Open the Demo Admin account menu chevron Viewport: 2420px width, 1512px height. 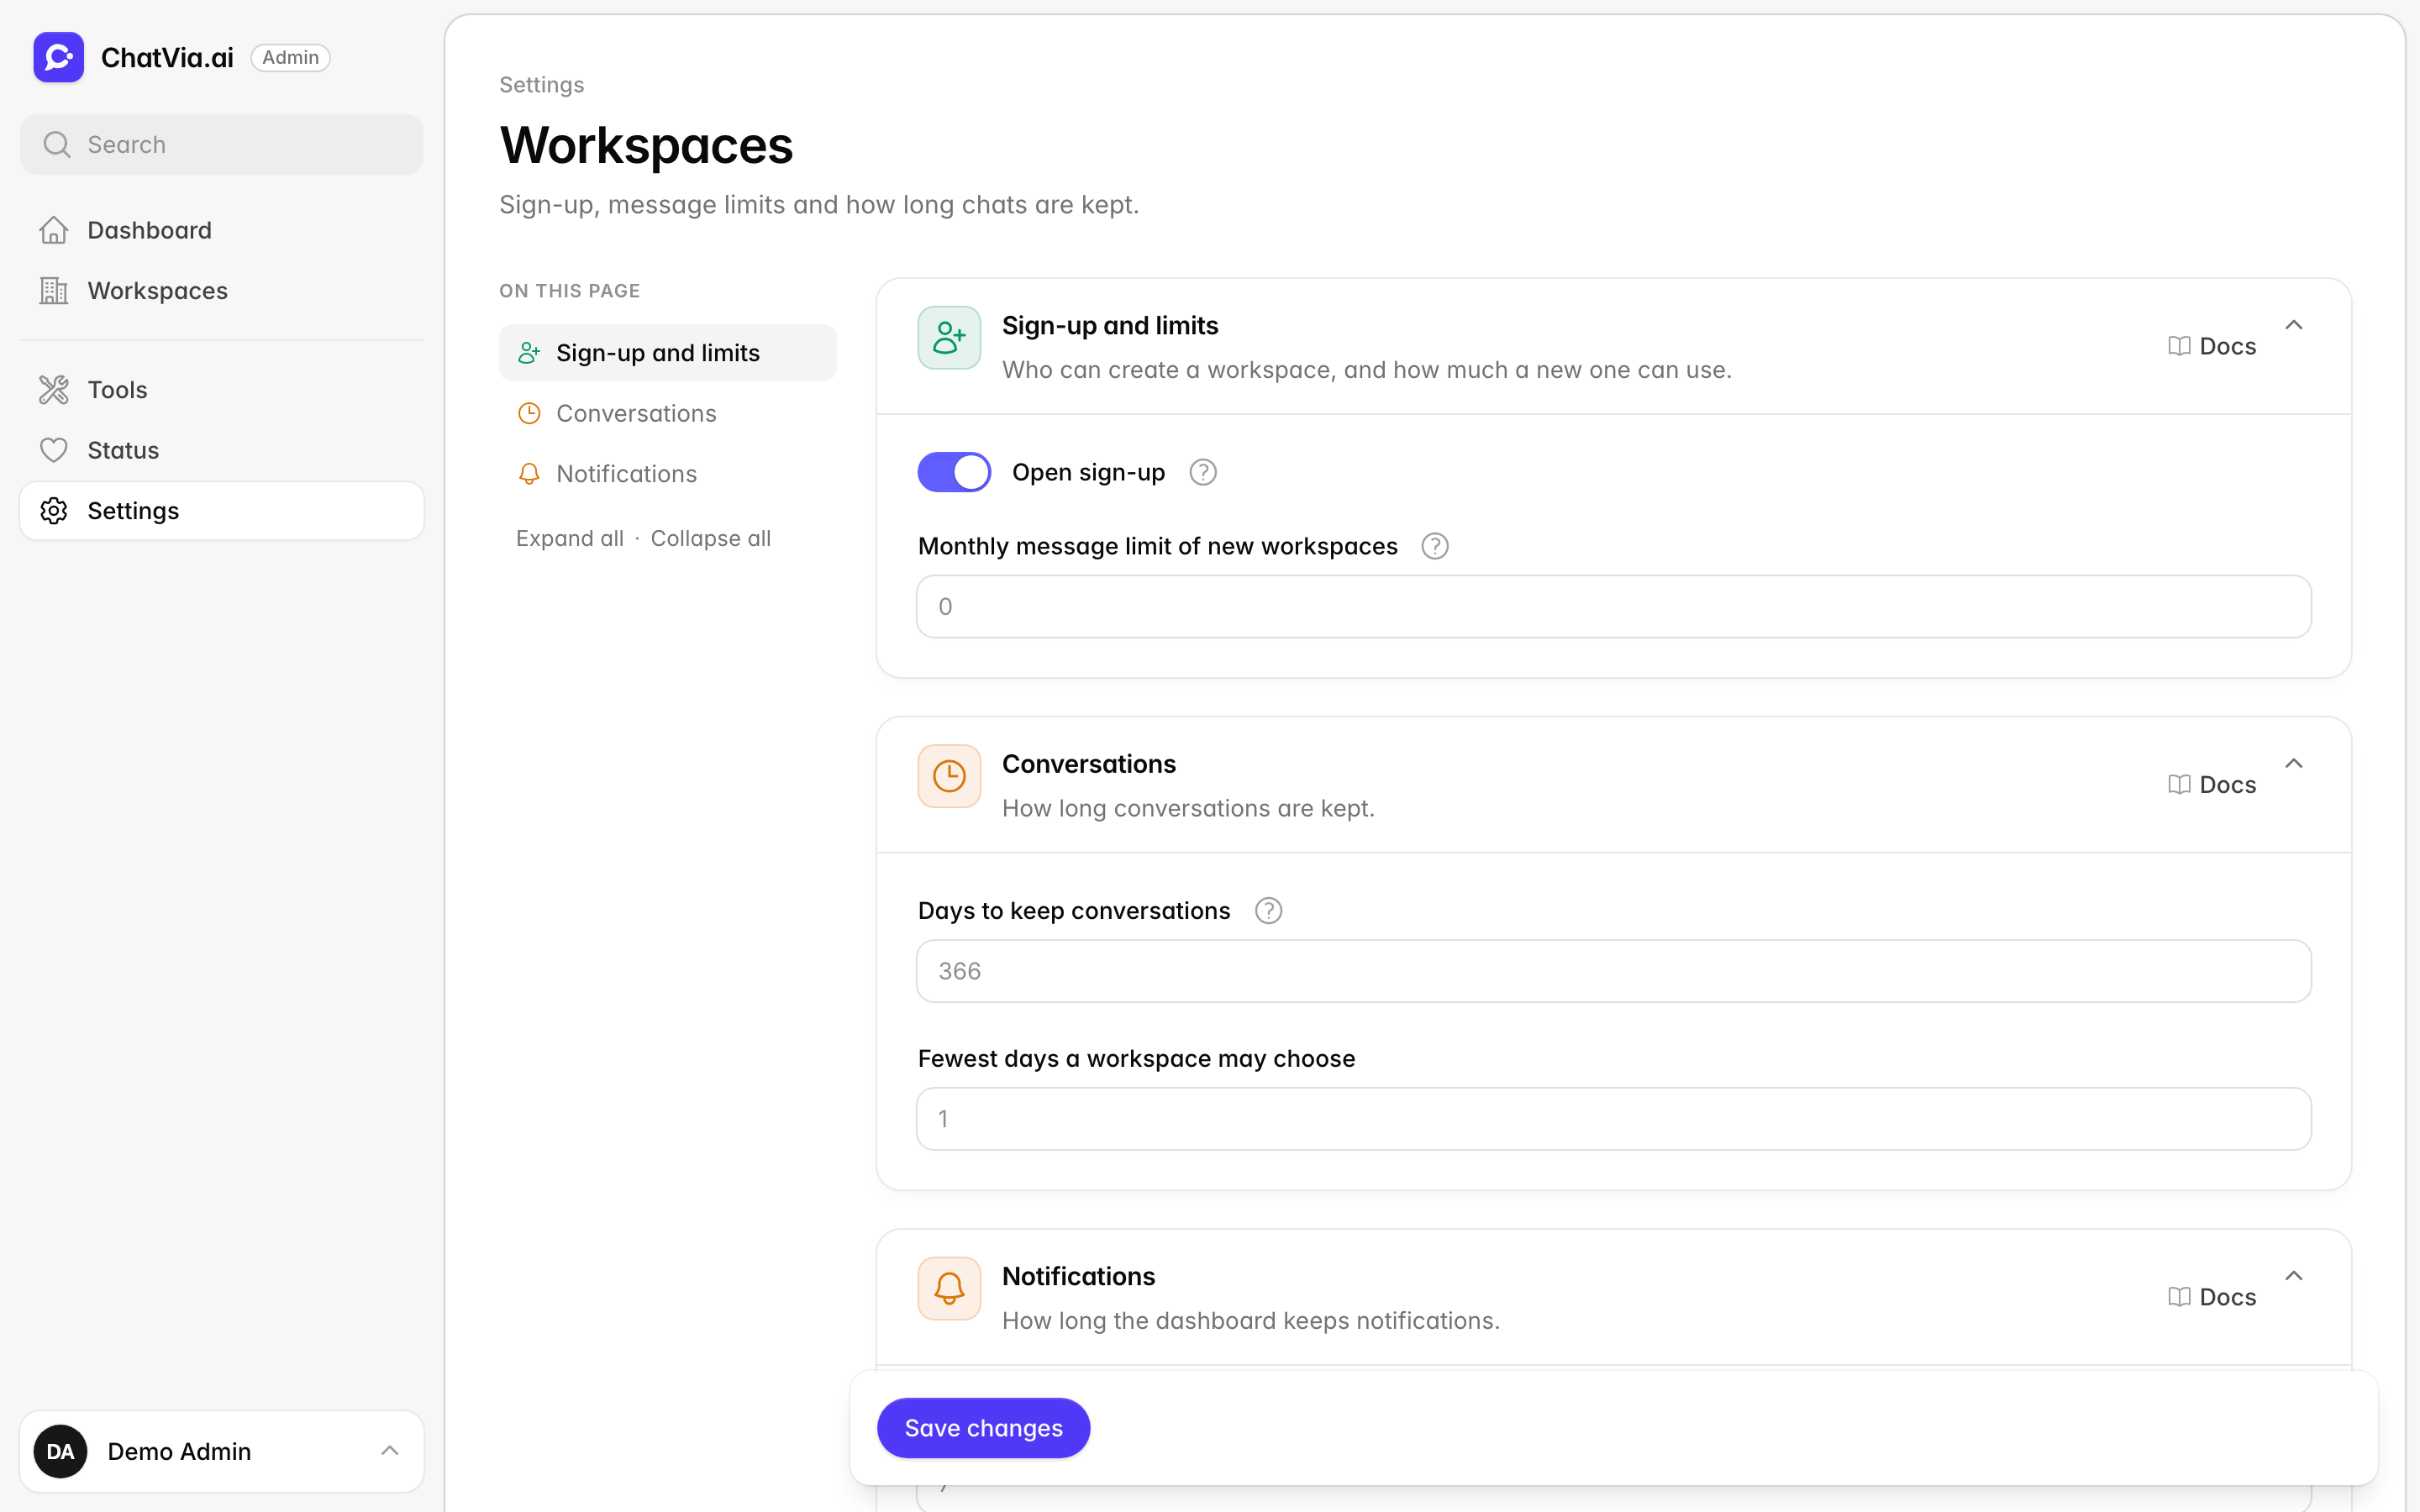tap(390, 1451)
